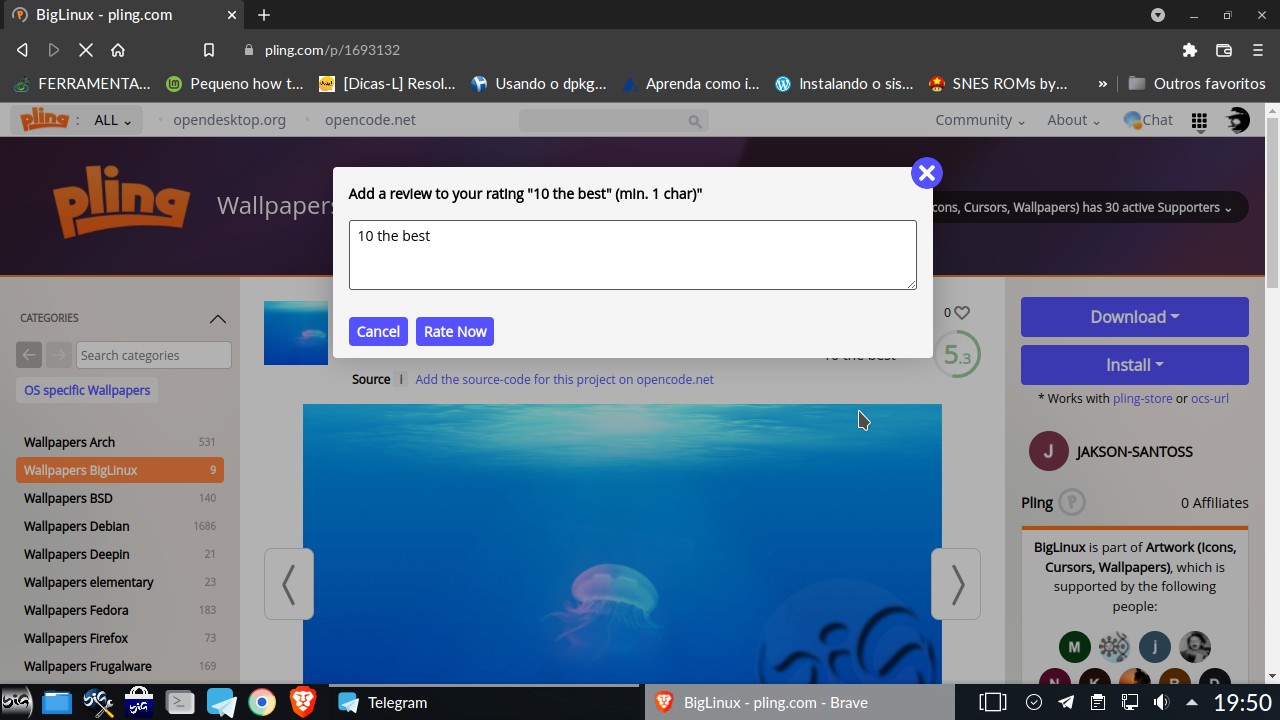Viewport: 1280px width, 720px height.
Task: Open Wallpapers BigLinux category
Action: click(x=120, y=470)
